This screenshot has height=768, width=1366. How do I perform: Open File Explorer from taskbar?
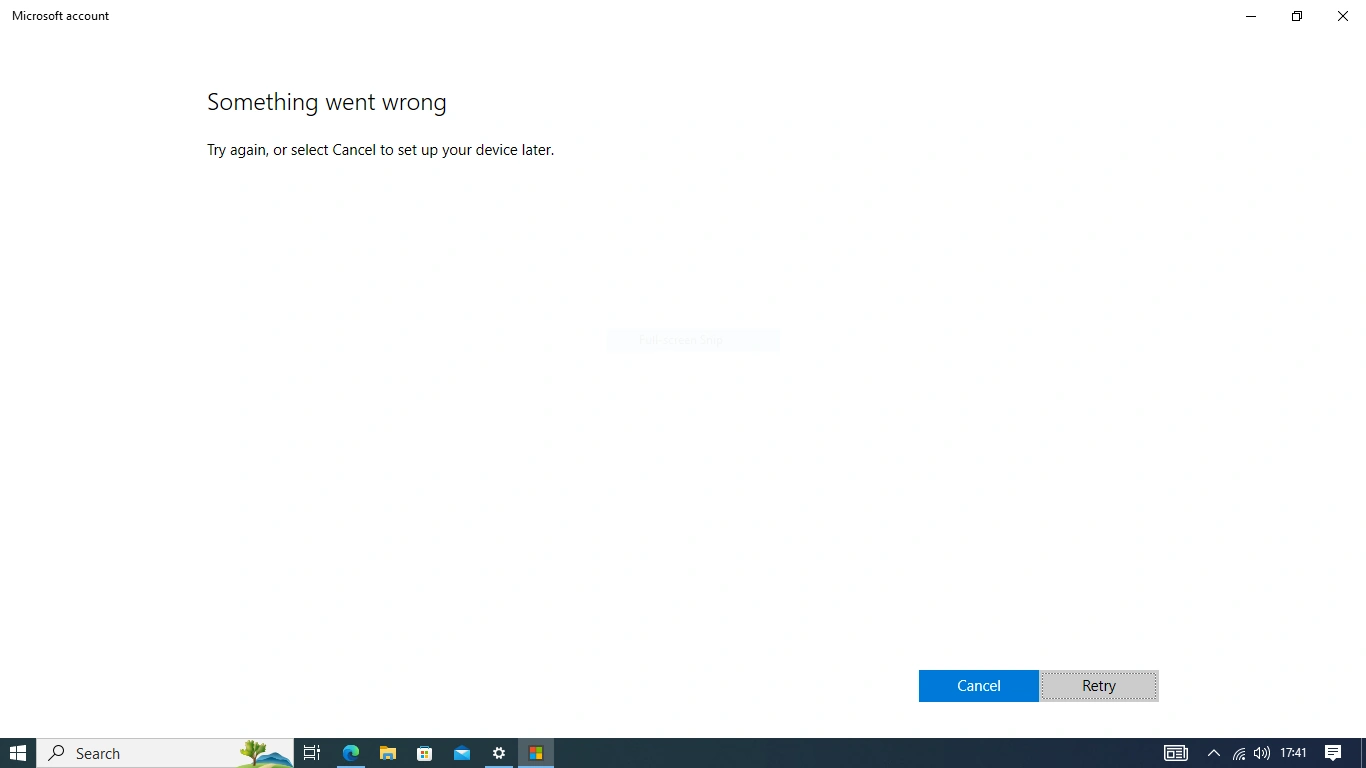pyautogui.click(x=388, y=753)
